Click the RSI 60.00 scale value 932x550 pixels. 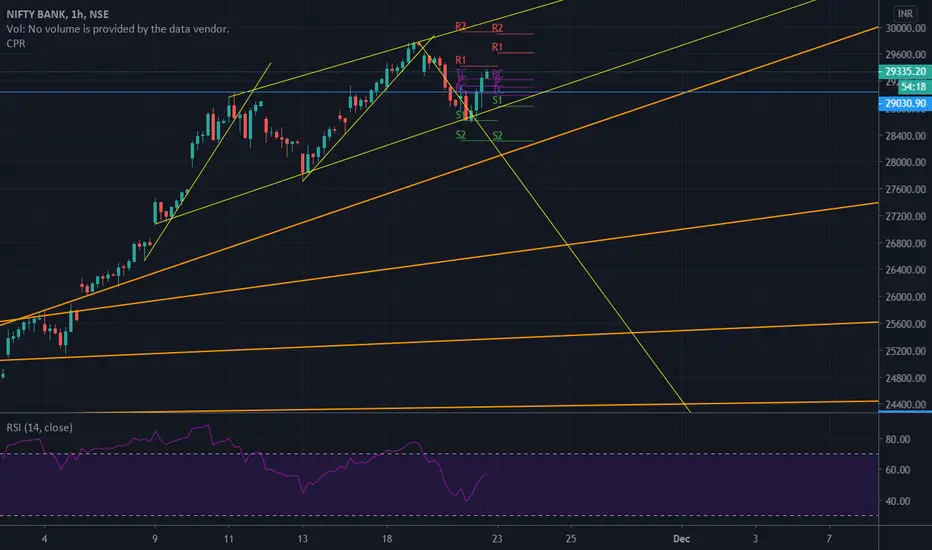click(x=898, y=470)
